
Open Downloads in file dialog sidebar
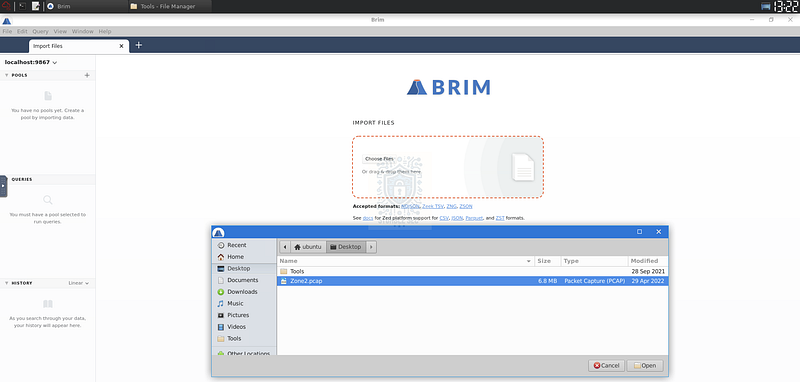click(243, 292)
